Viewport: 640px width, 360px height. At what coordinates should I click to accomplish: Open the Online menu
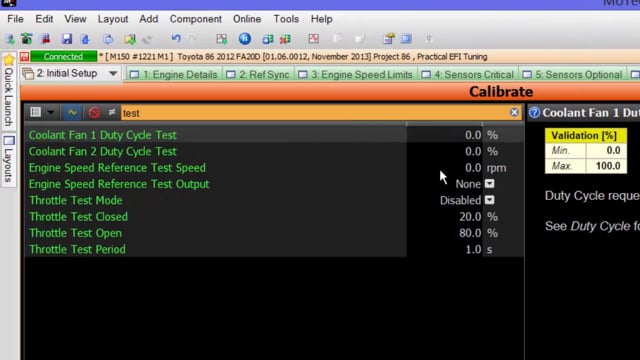247,19
